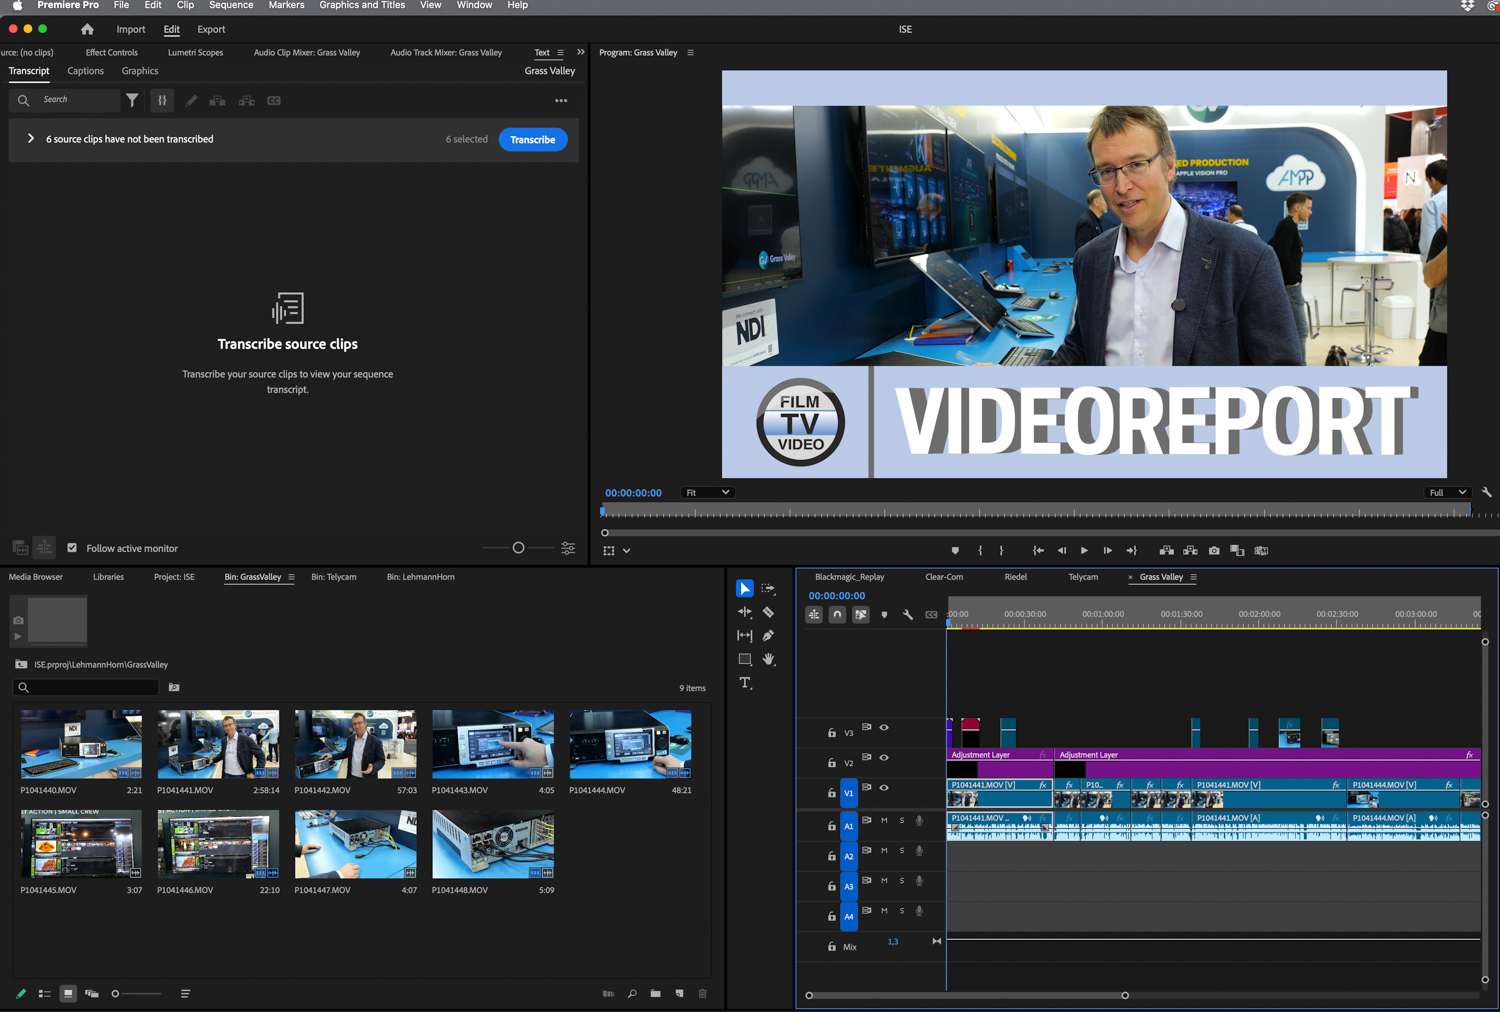Go to the Export workspace
The image size is (1500, 1012).
point(211,30)
